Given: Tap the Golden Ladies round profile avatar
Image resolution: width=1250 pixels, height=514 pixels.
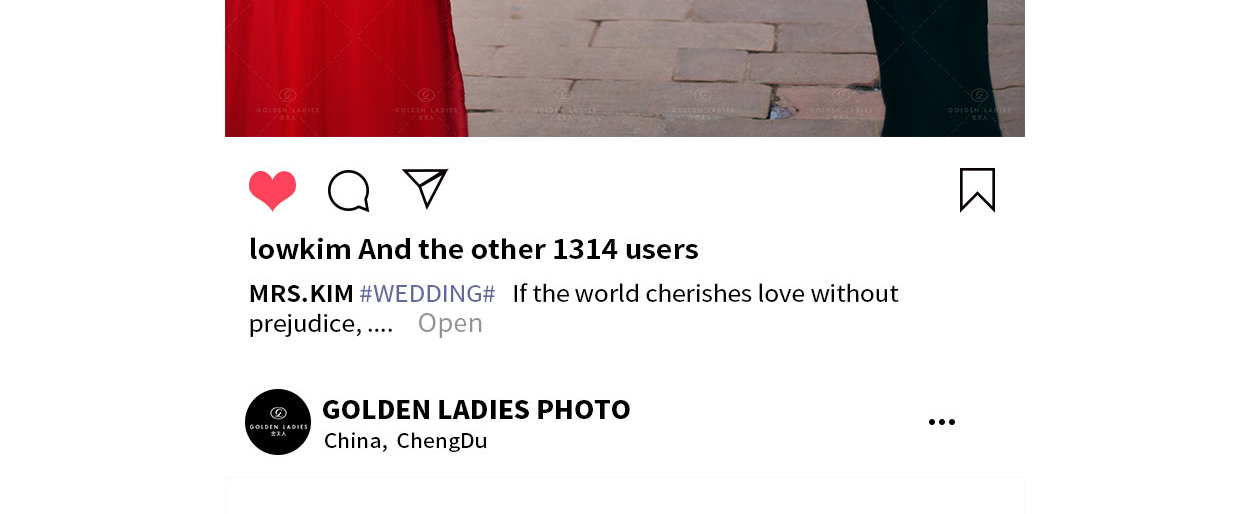Looking at the screenshot, I should [x=278, y=422].
